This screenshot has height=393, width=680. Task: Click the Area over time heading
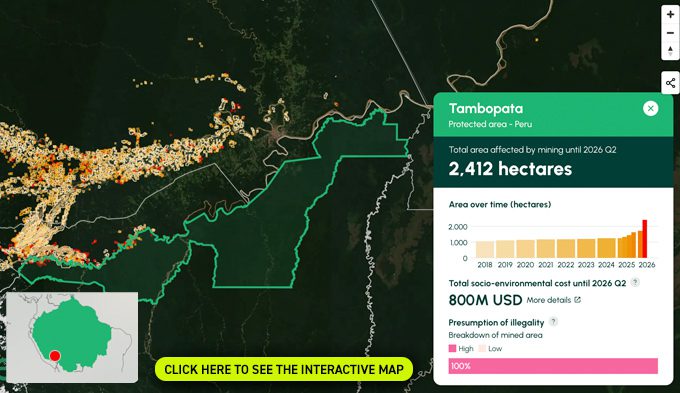click(x=500, y=204)
